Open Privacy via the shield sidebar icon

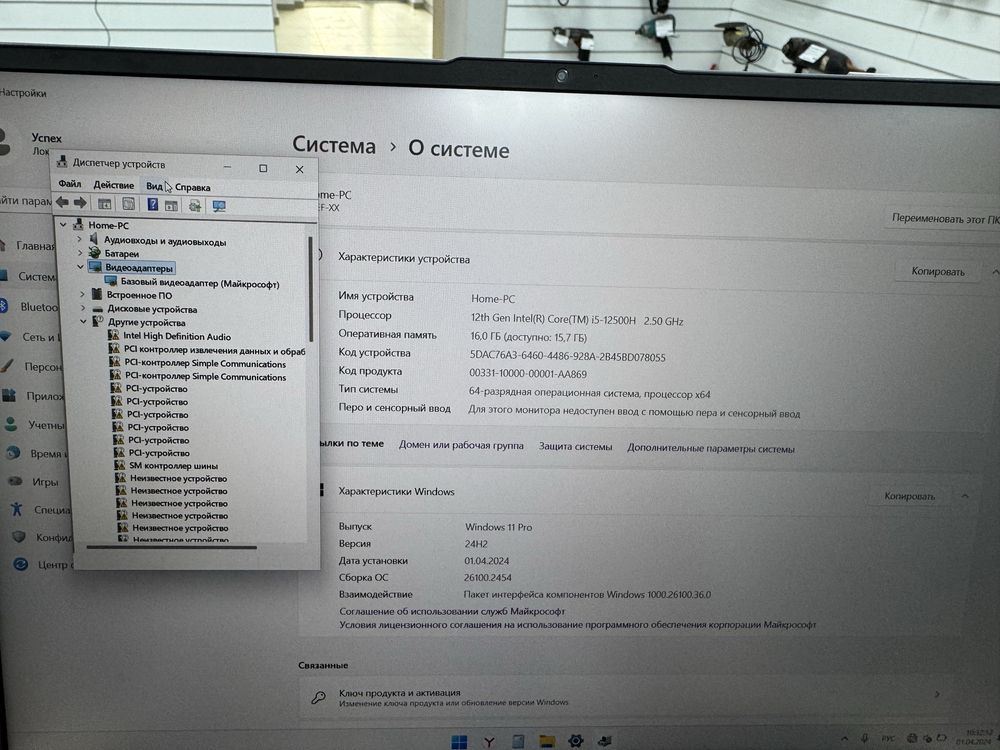(x=19, y=536)
